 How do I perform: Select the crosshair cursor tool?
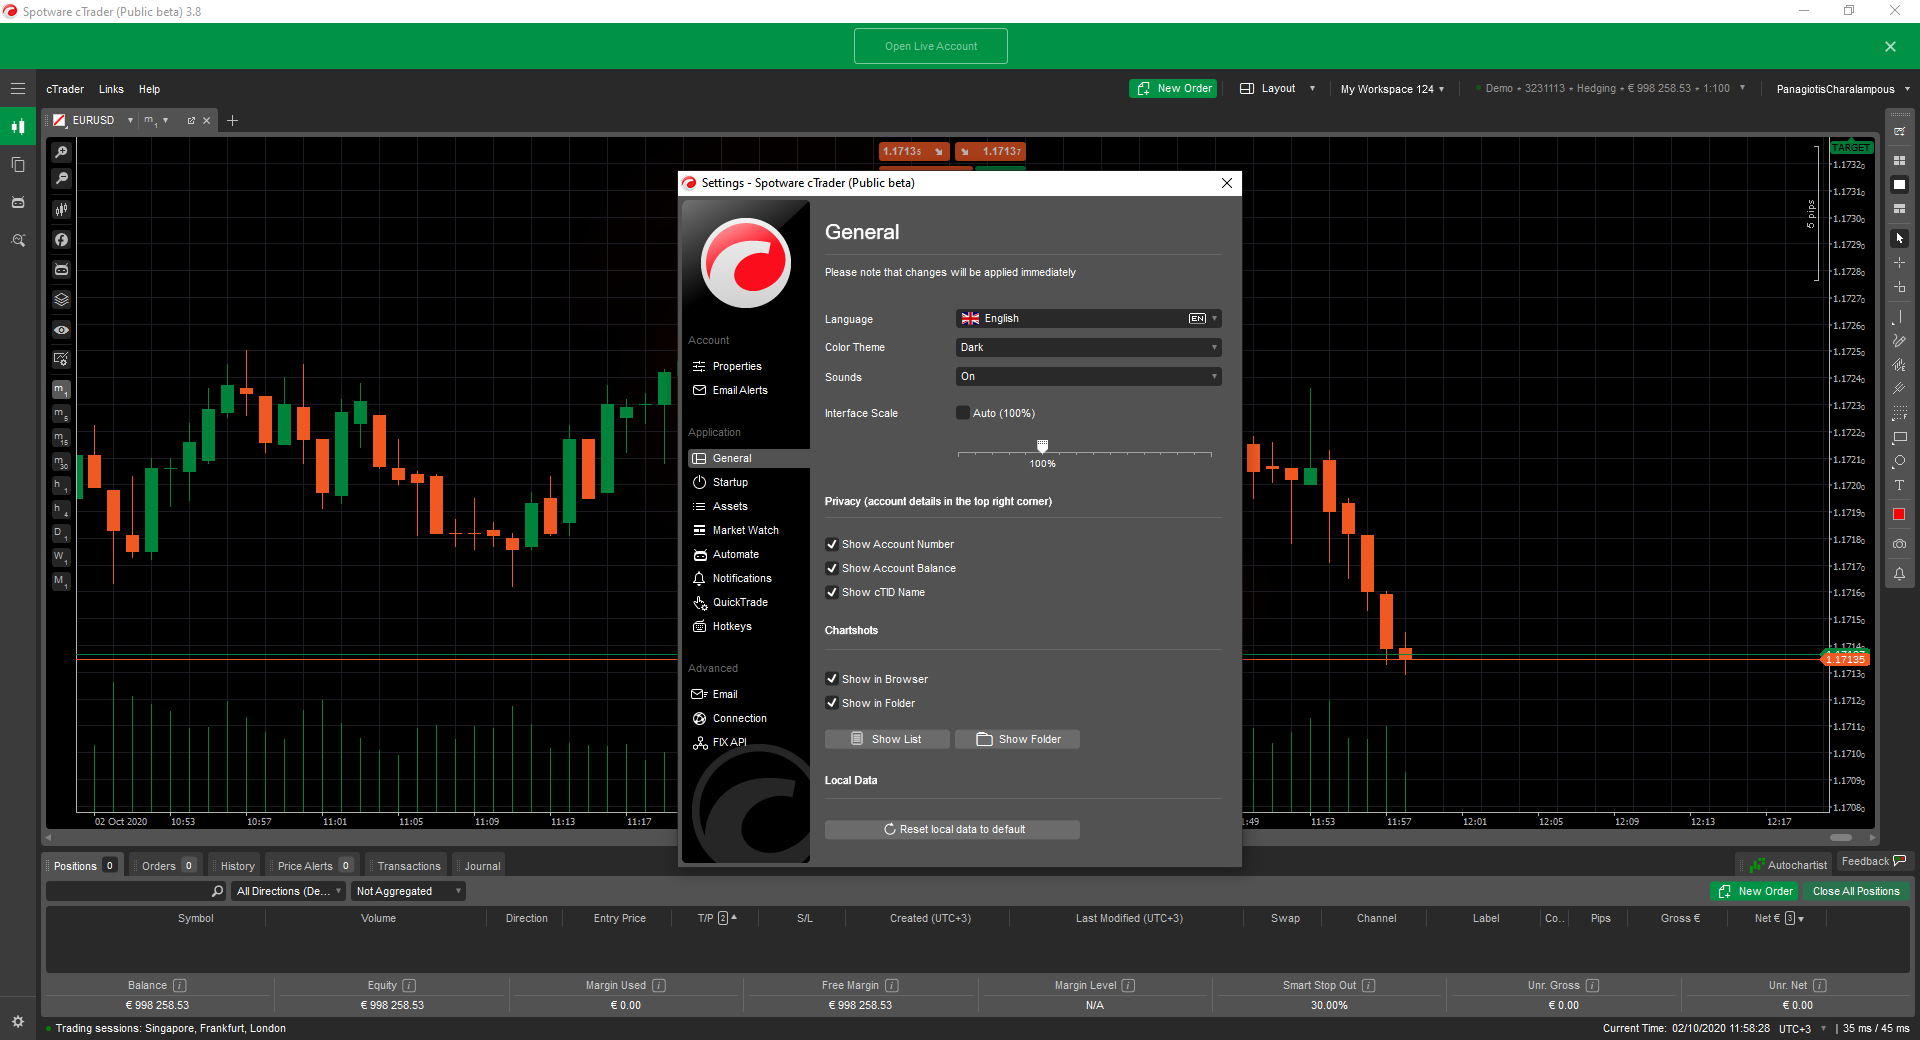click(x=1899, y=263)
